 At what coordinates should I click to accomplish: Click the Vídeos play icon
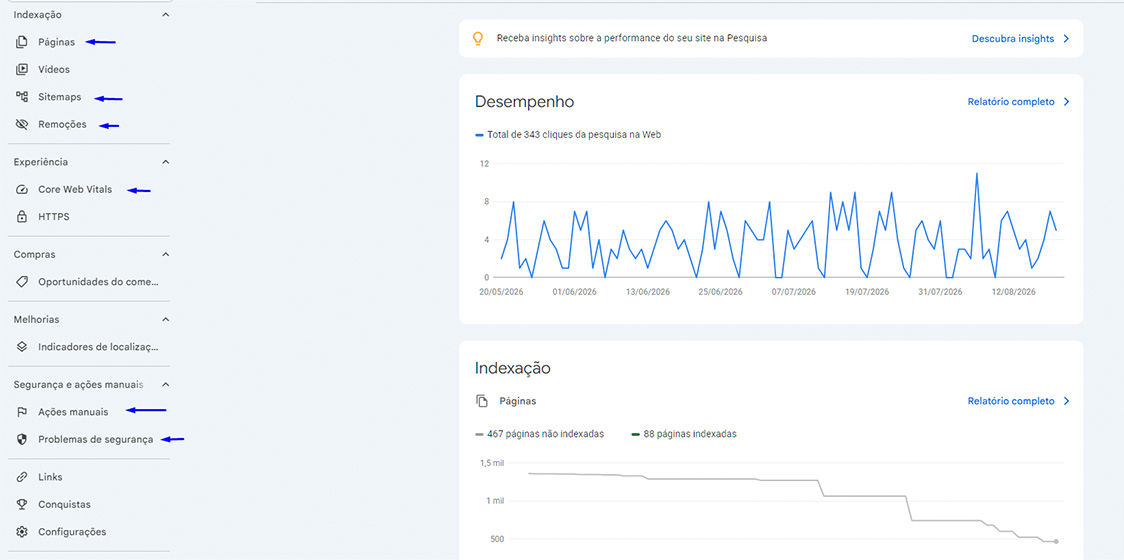coord(22,70)
